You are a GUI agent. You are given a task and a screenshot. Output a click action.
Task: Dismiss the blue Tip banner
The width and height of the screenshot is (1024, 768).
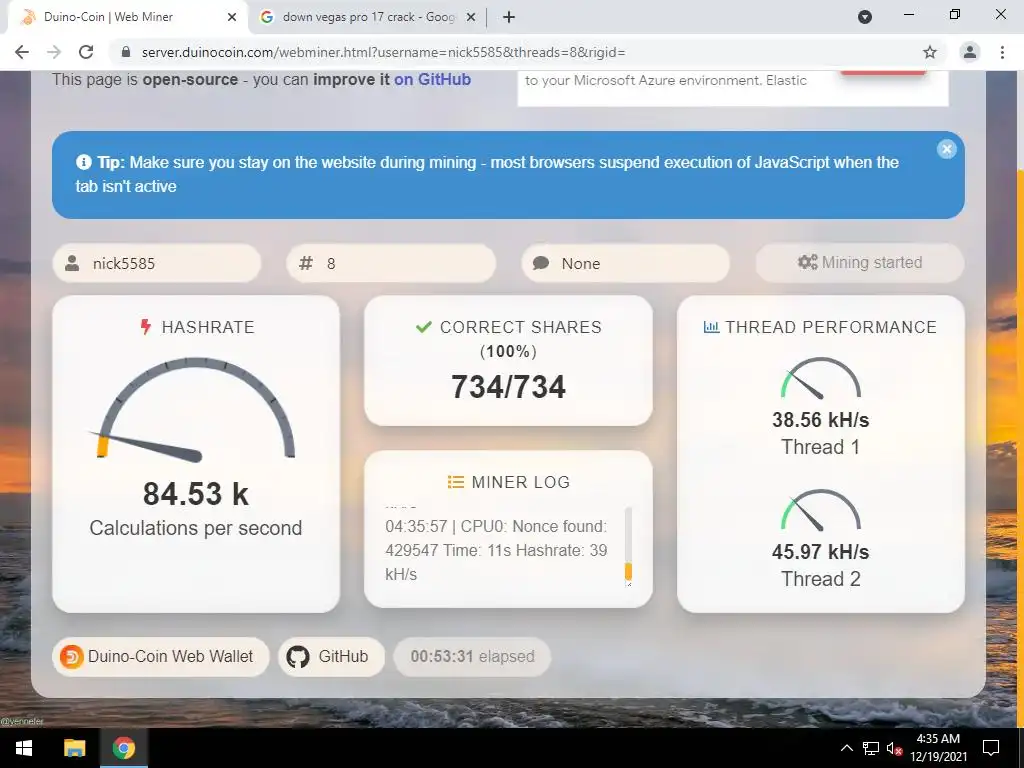tap(946, 150)
